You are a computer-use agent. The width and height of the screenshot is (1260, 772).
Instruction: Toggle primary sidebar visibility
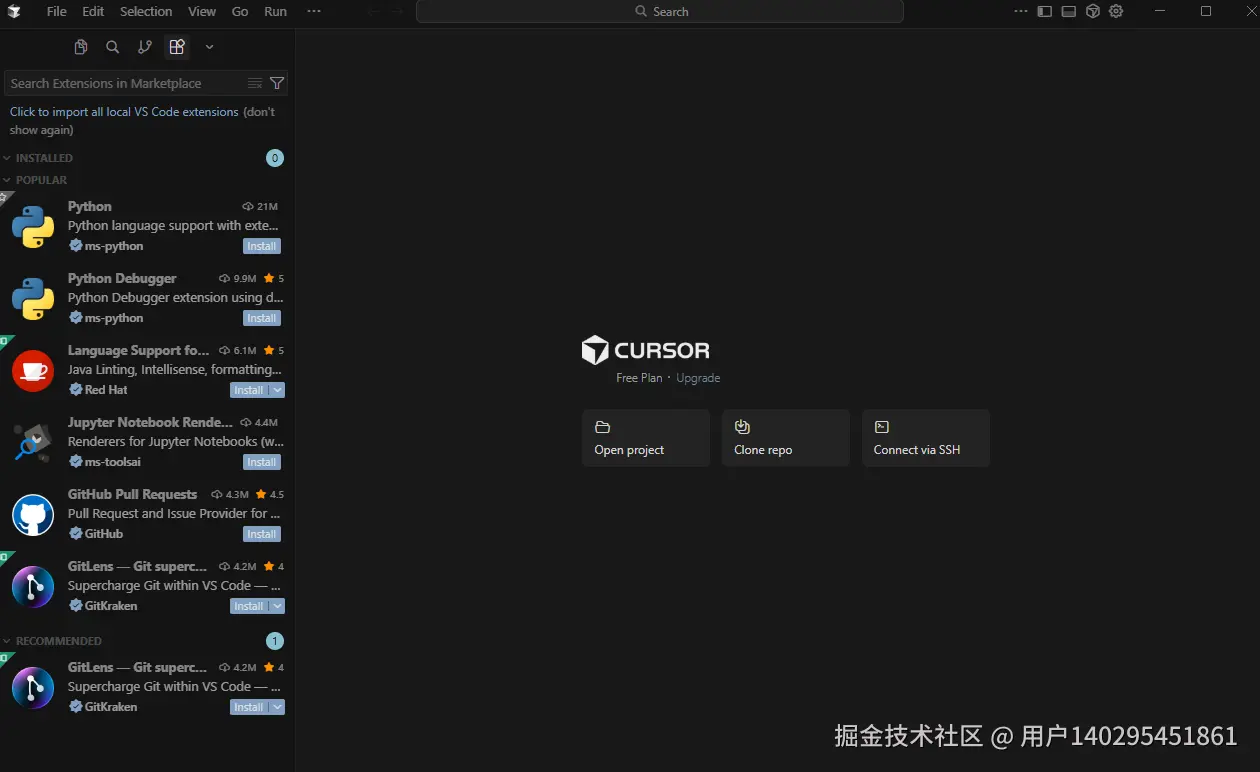[x=1045, y=12]
